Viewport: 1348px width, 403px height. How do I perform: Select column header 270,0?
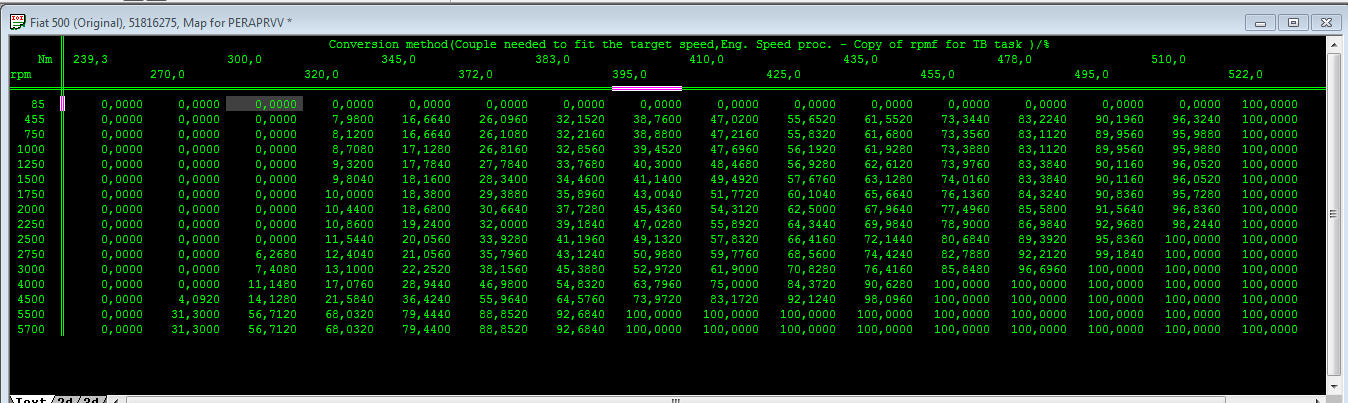tap(167, 74)
